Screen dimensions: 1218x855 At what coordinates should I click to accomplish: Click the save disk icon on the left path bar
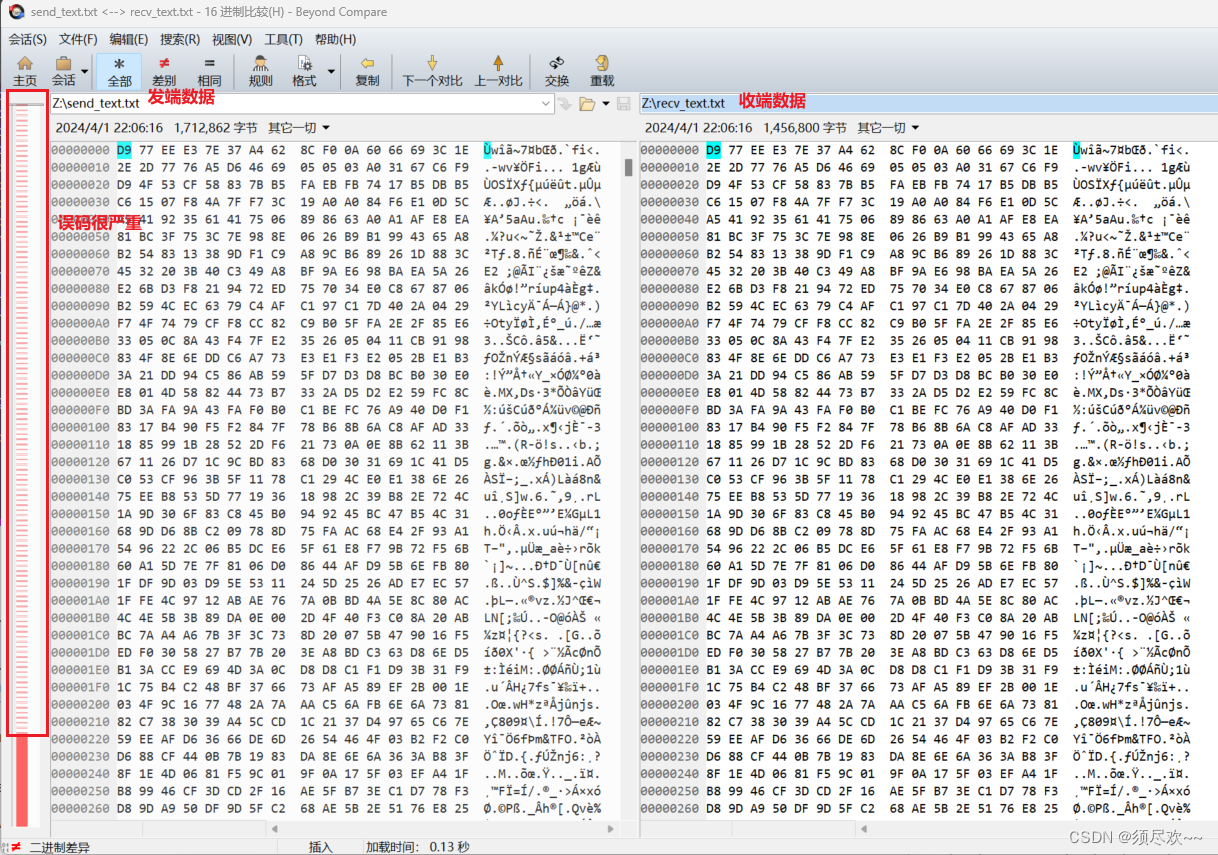(x=623, y=103)
